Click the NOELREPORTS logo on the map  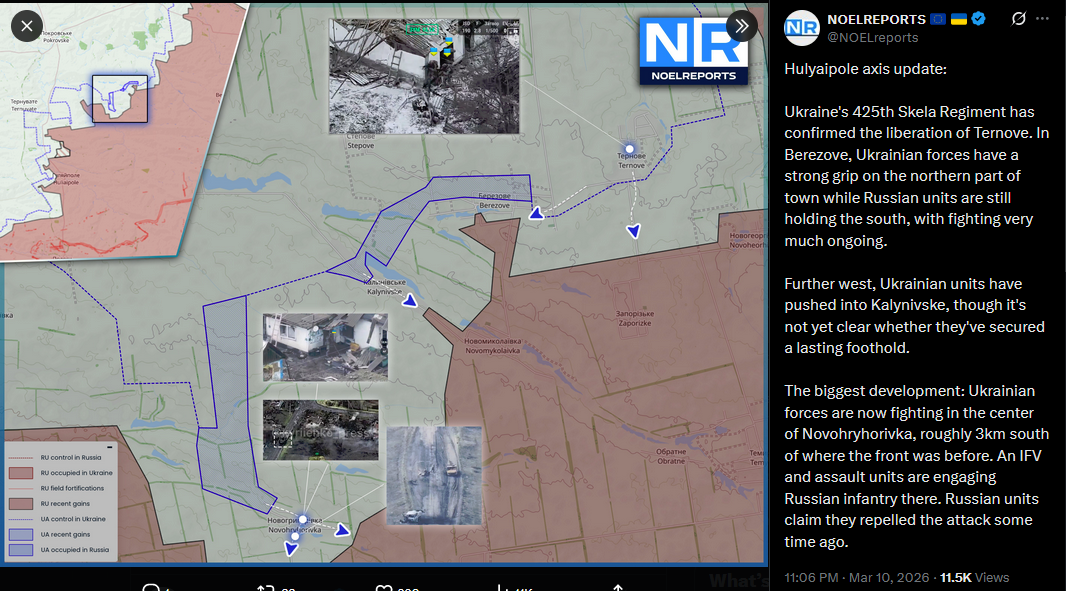(x=693, y=51)
